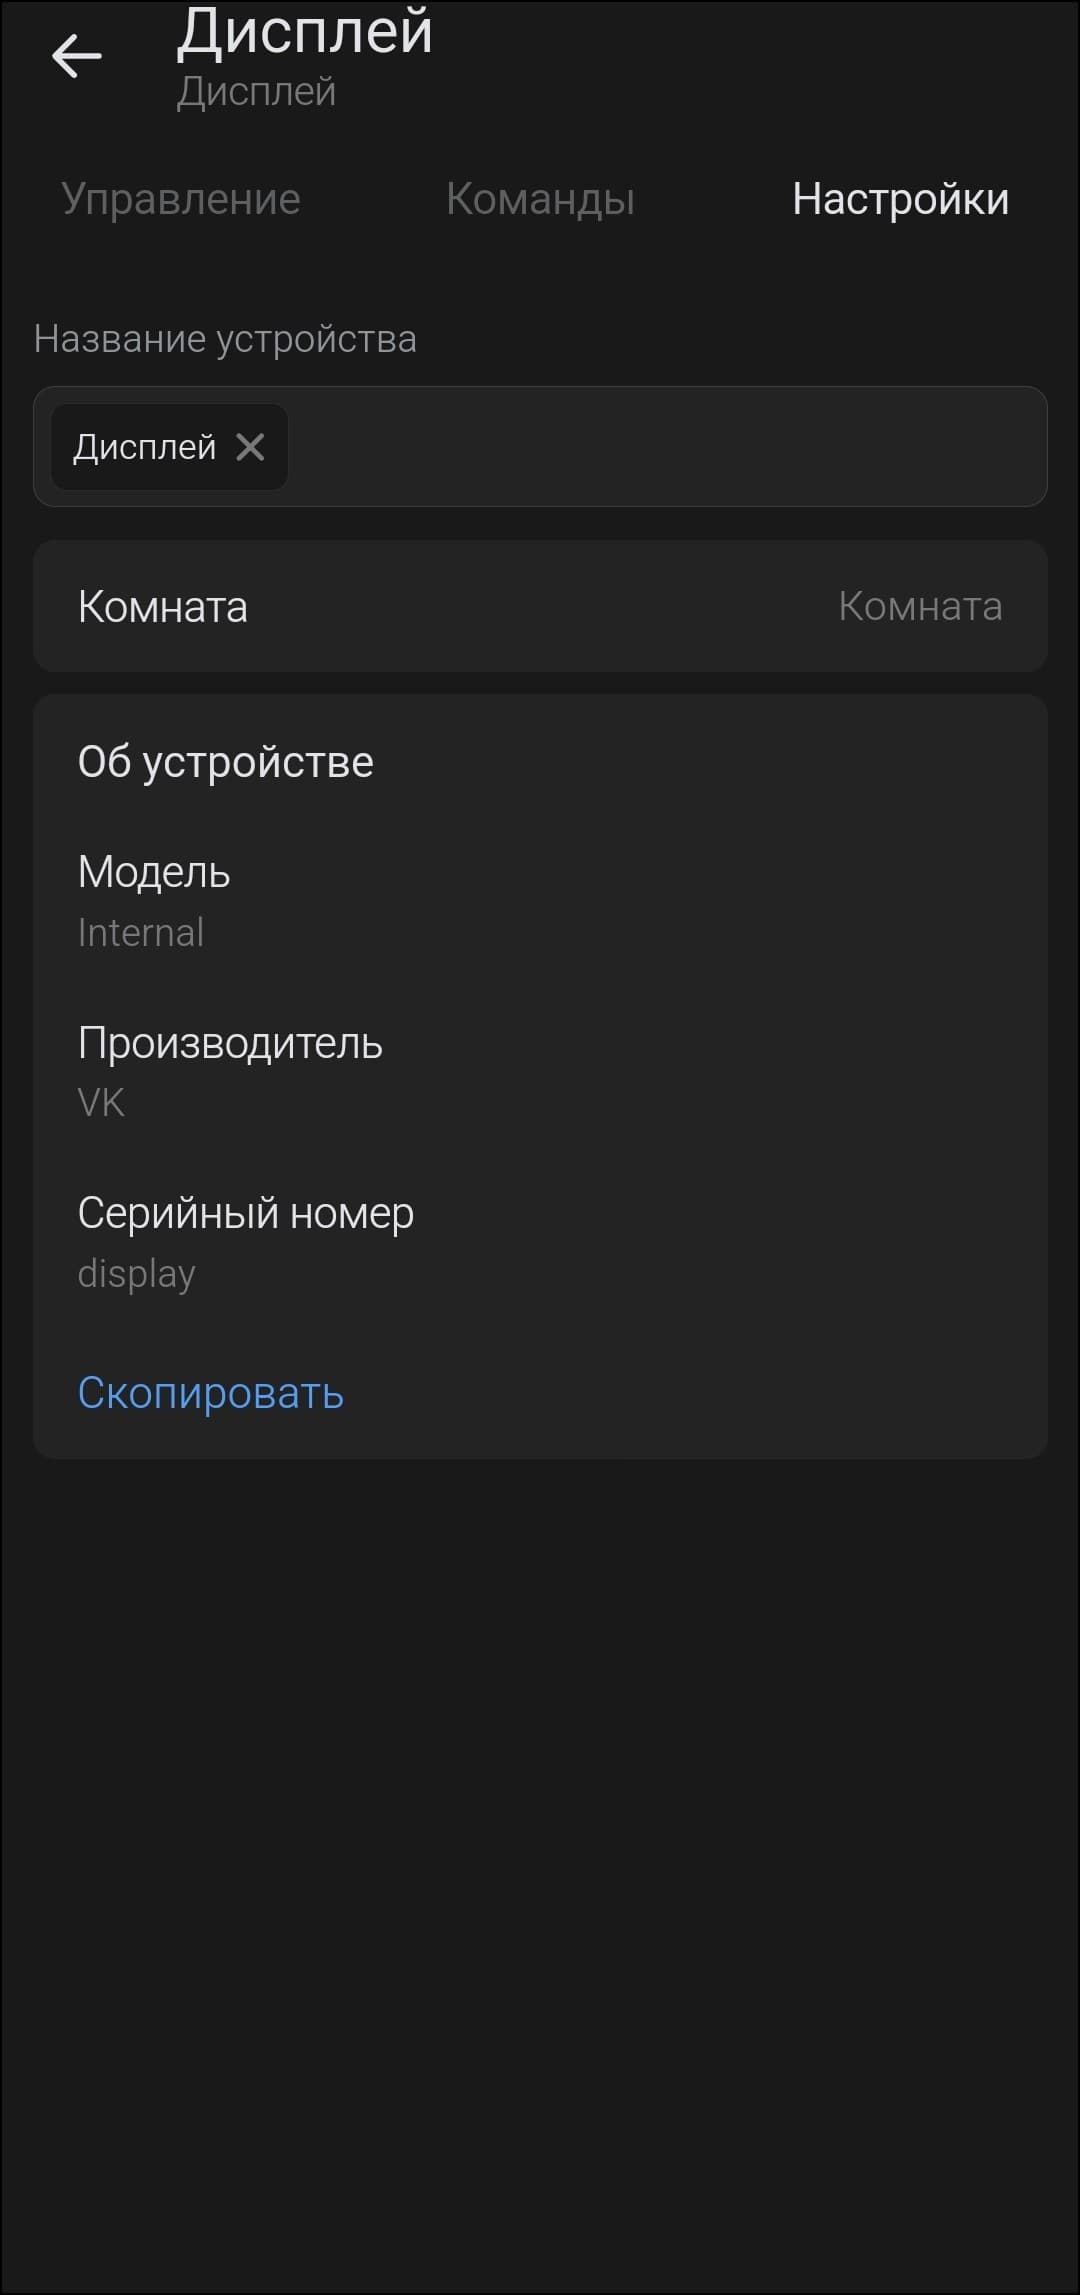The image size is (1080, 2295).
Task: Tap the Об устройстве section heading
Action: [x=226, y=762]
